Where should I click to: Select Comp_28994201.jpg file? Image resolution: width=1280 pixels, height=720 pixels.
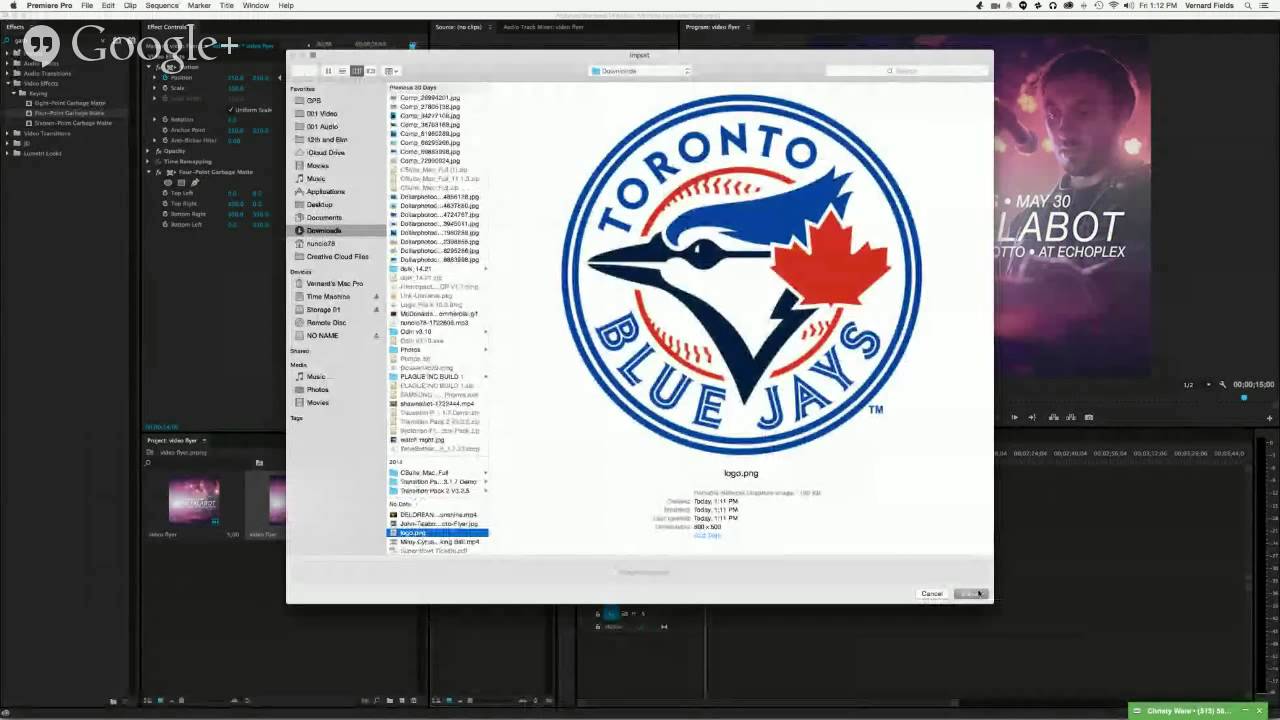tap(430, 98)
